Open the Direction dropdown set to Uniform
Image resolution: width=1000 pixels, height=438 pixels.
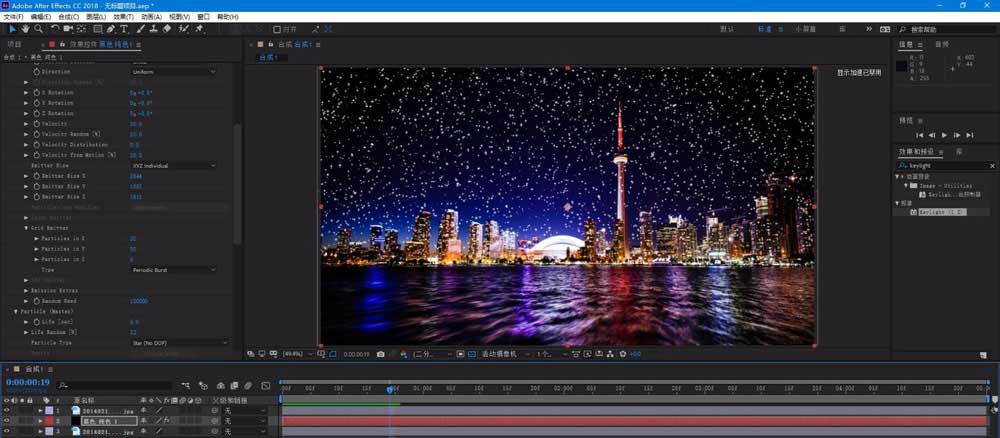click(x=172, y=73)
